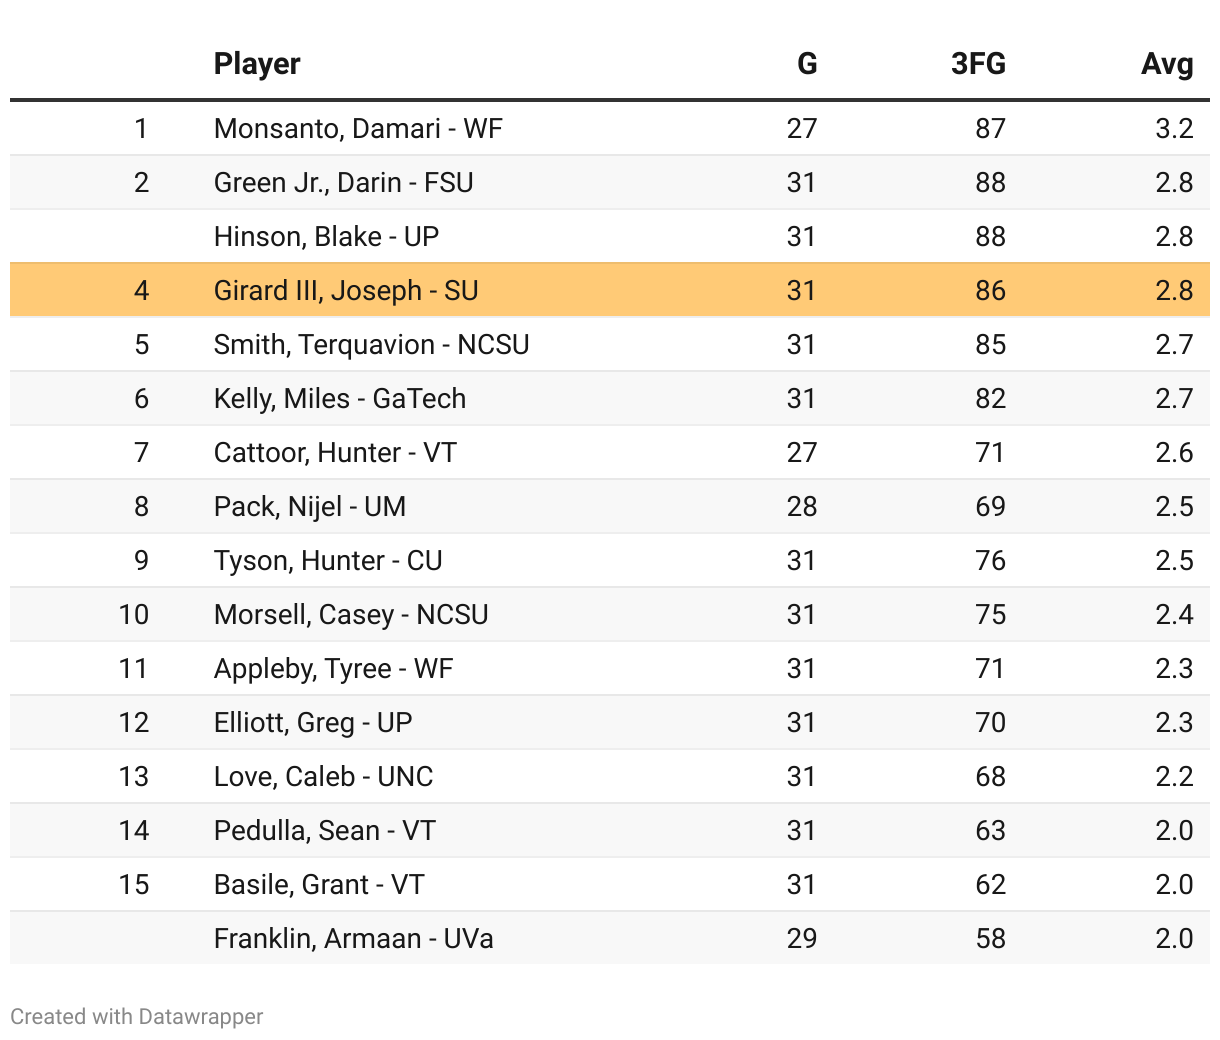The image size is (1220, 1040).
Task: Select Tyson, Hunter - CU row
Action: tap(328, 561)
